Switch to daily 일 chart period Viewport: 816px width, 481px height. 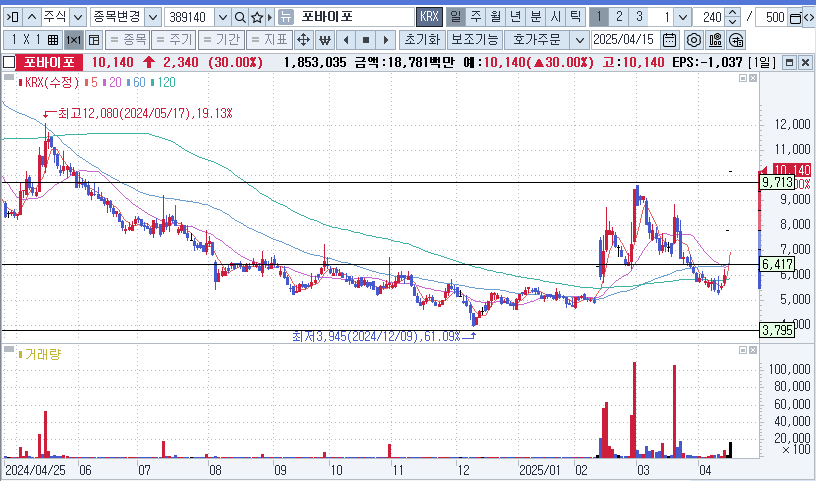(x=455, y=17)
